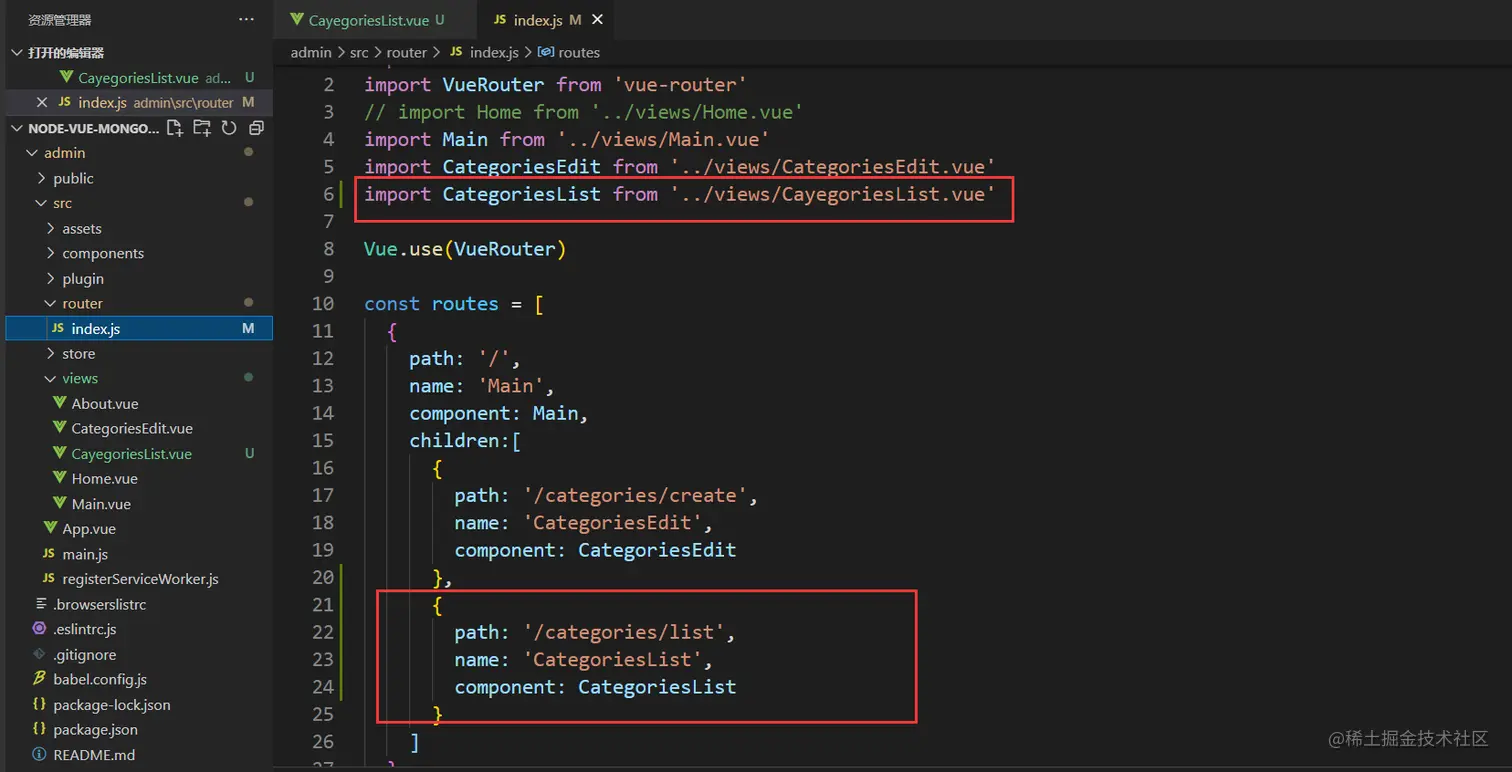Click the New Folder icon in Explorer
Screen dimensions: 1512x772
click(x=202, y=128)
